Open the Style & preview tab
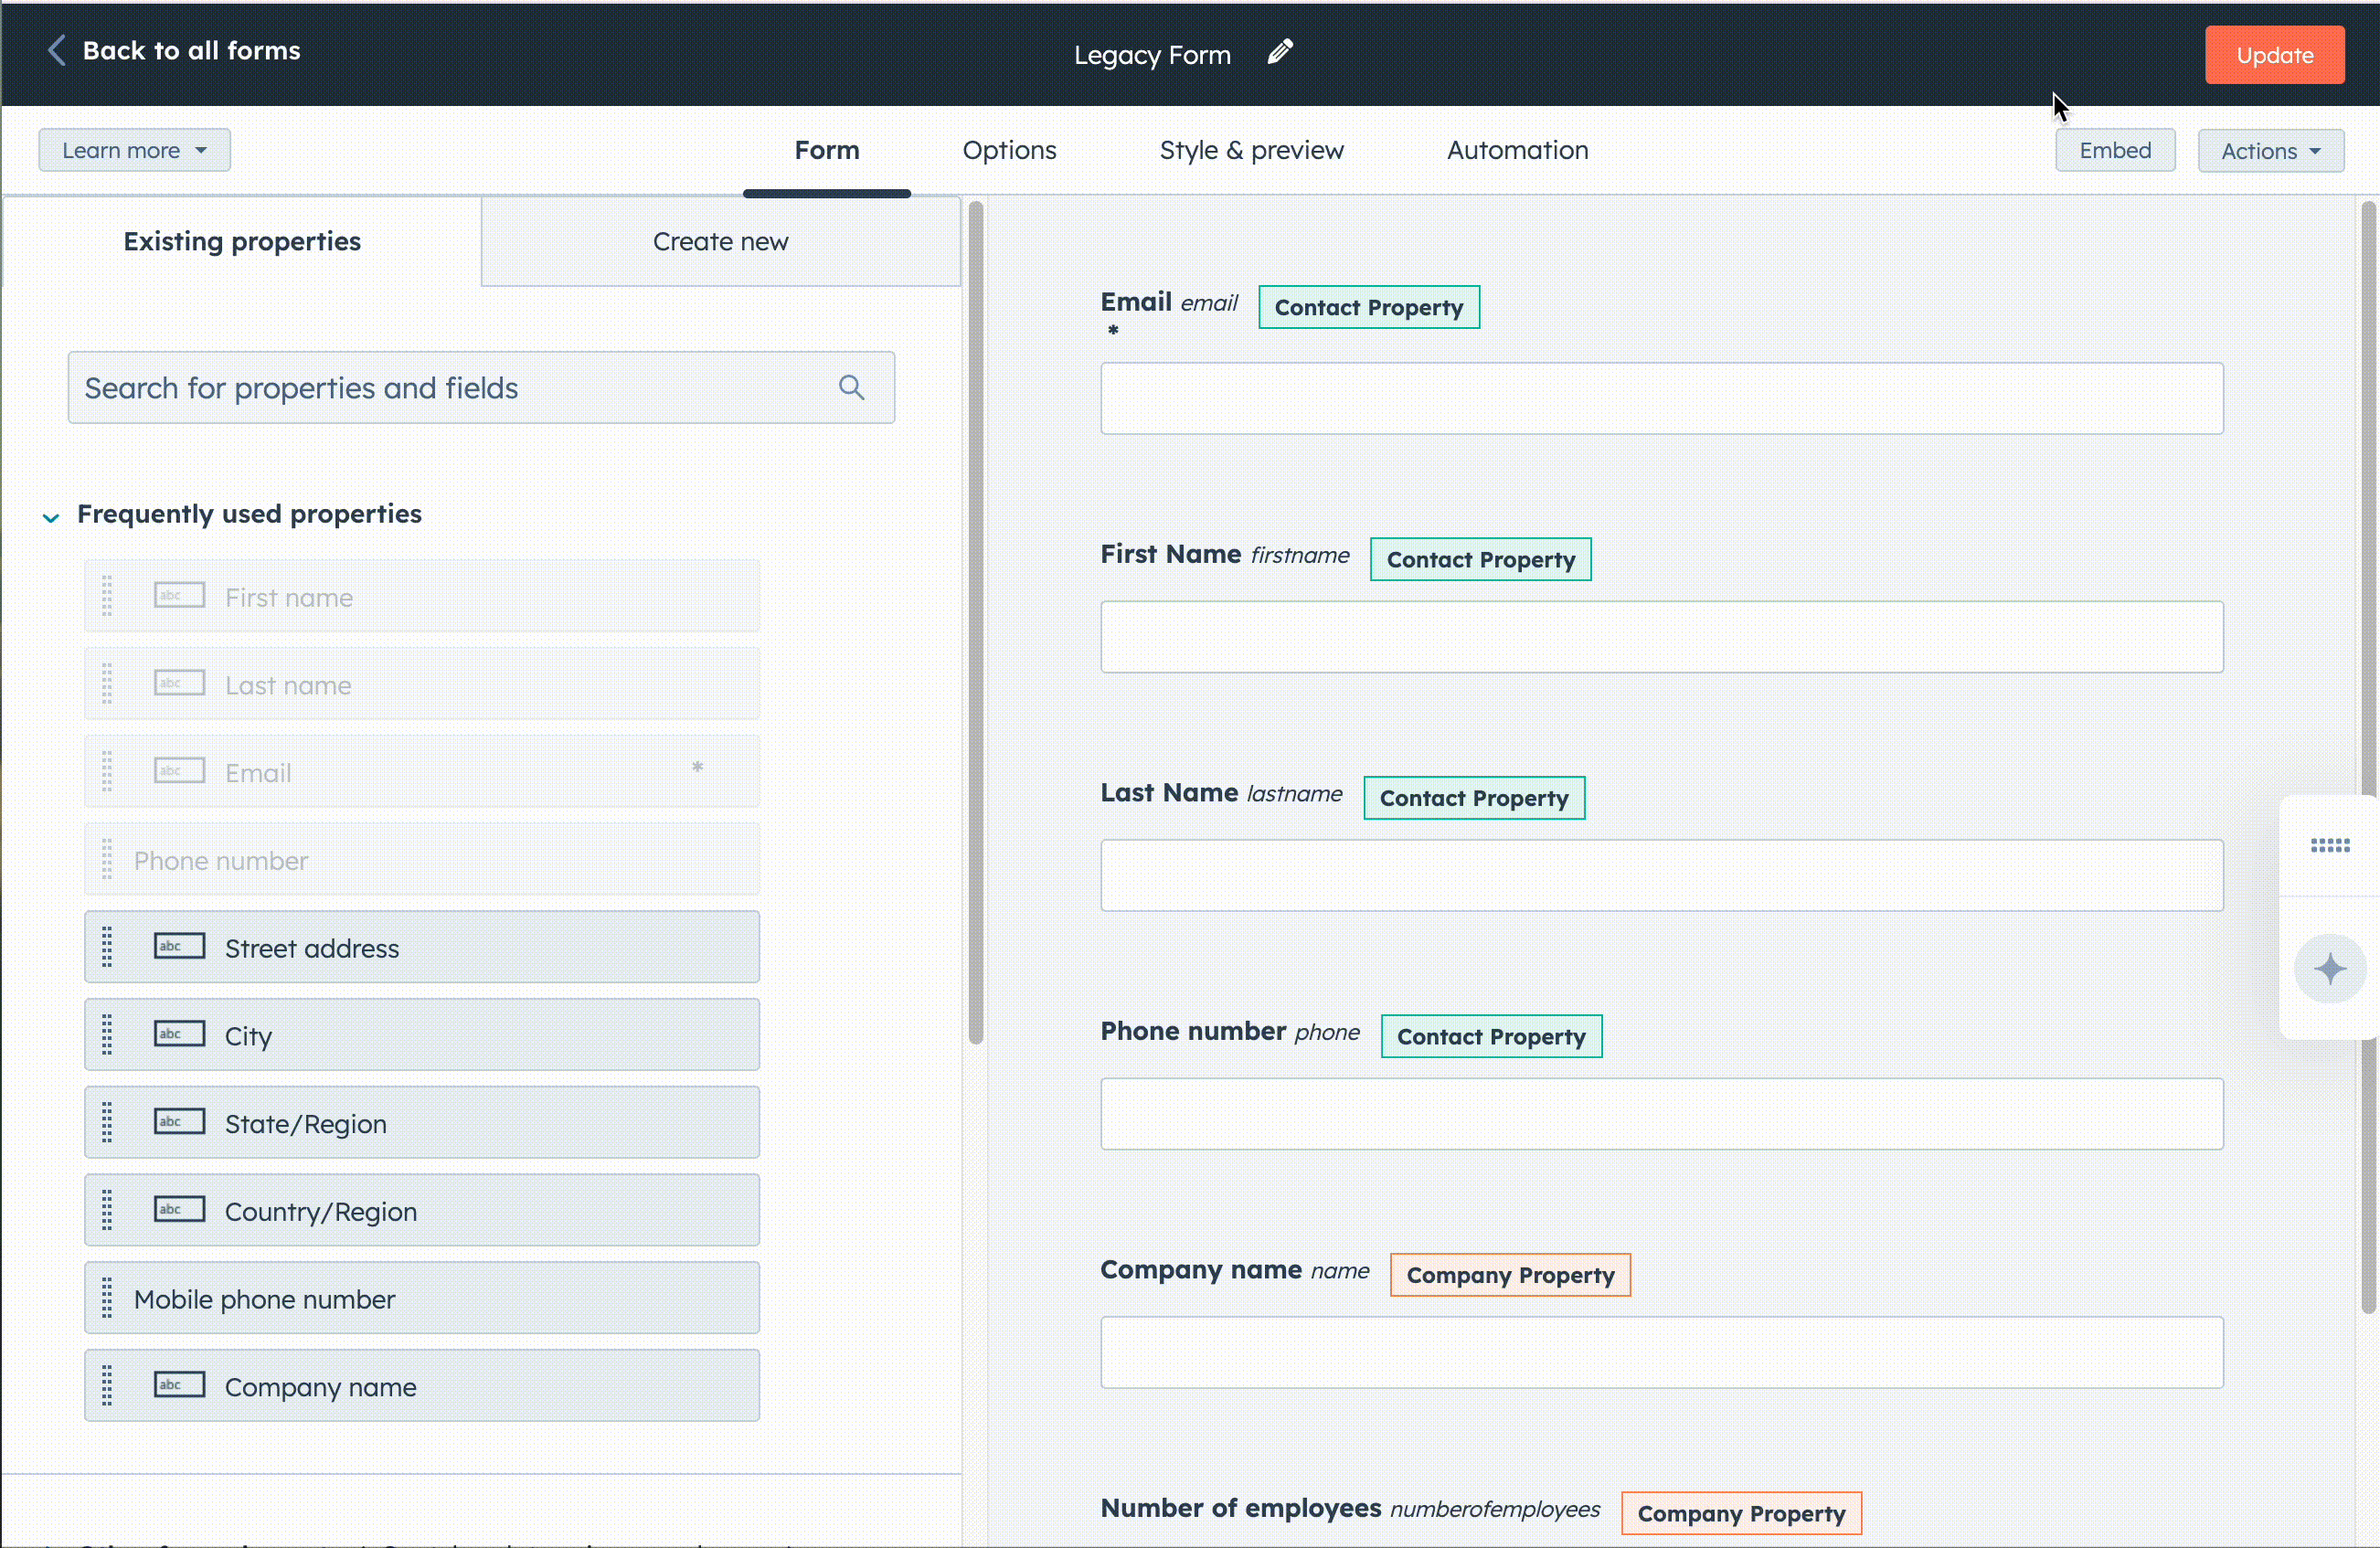The image size is (2380, 1548). point(1251,150)
